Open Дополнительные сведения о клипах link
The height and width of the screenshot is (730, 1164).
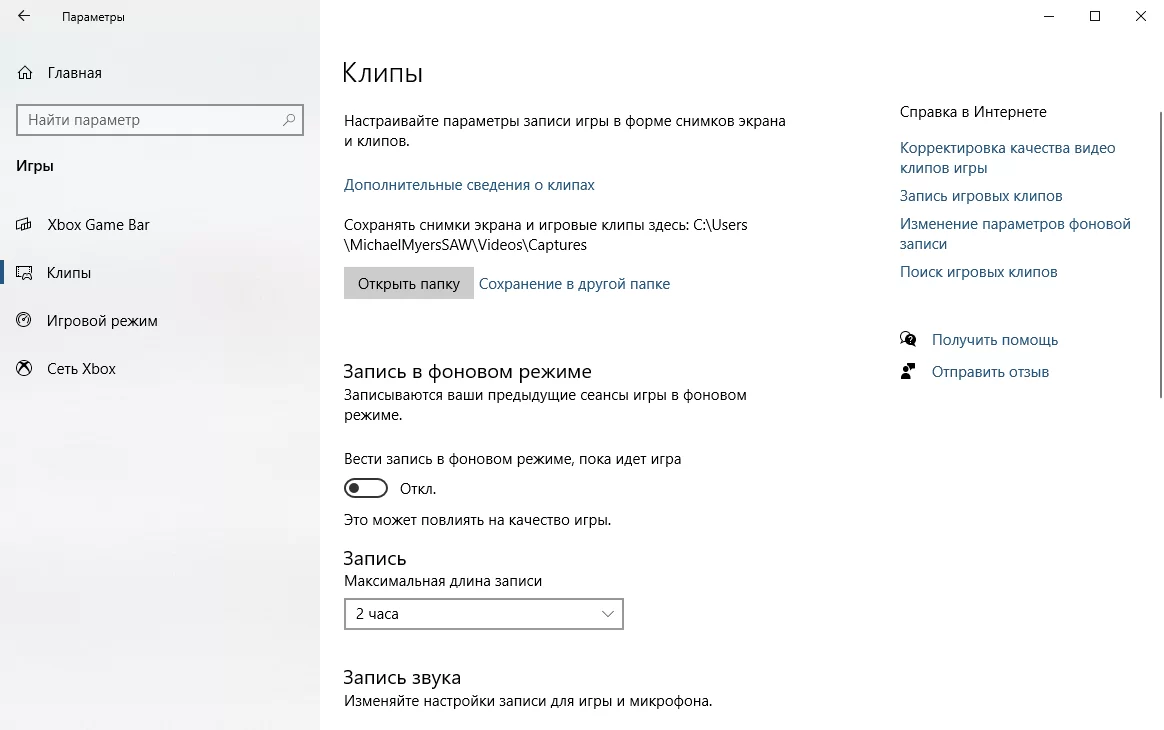469,185
